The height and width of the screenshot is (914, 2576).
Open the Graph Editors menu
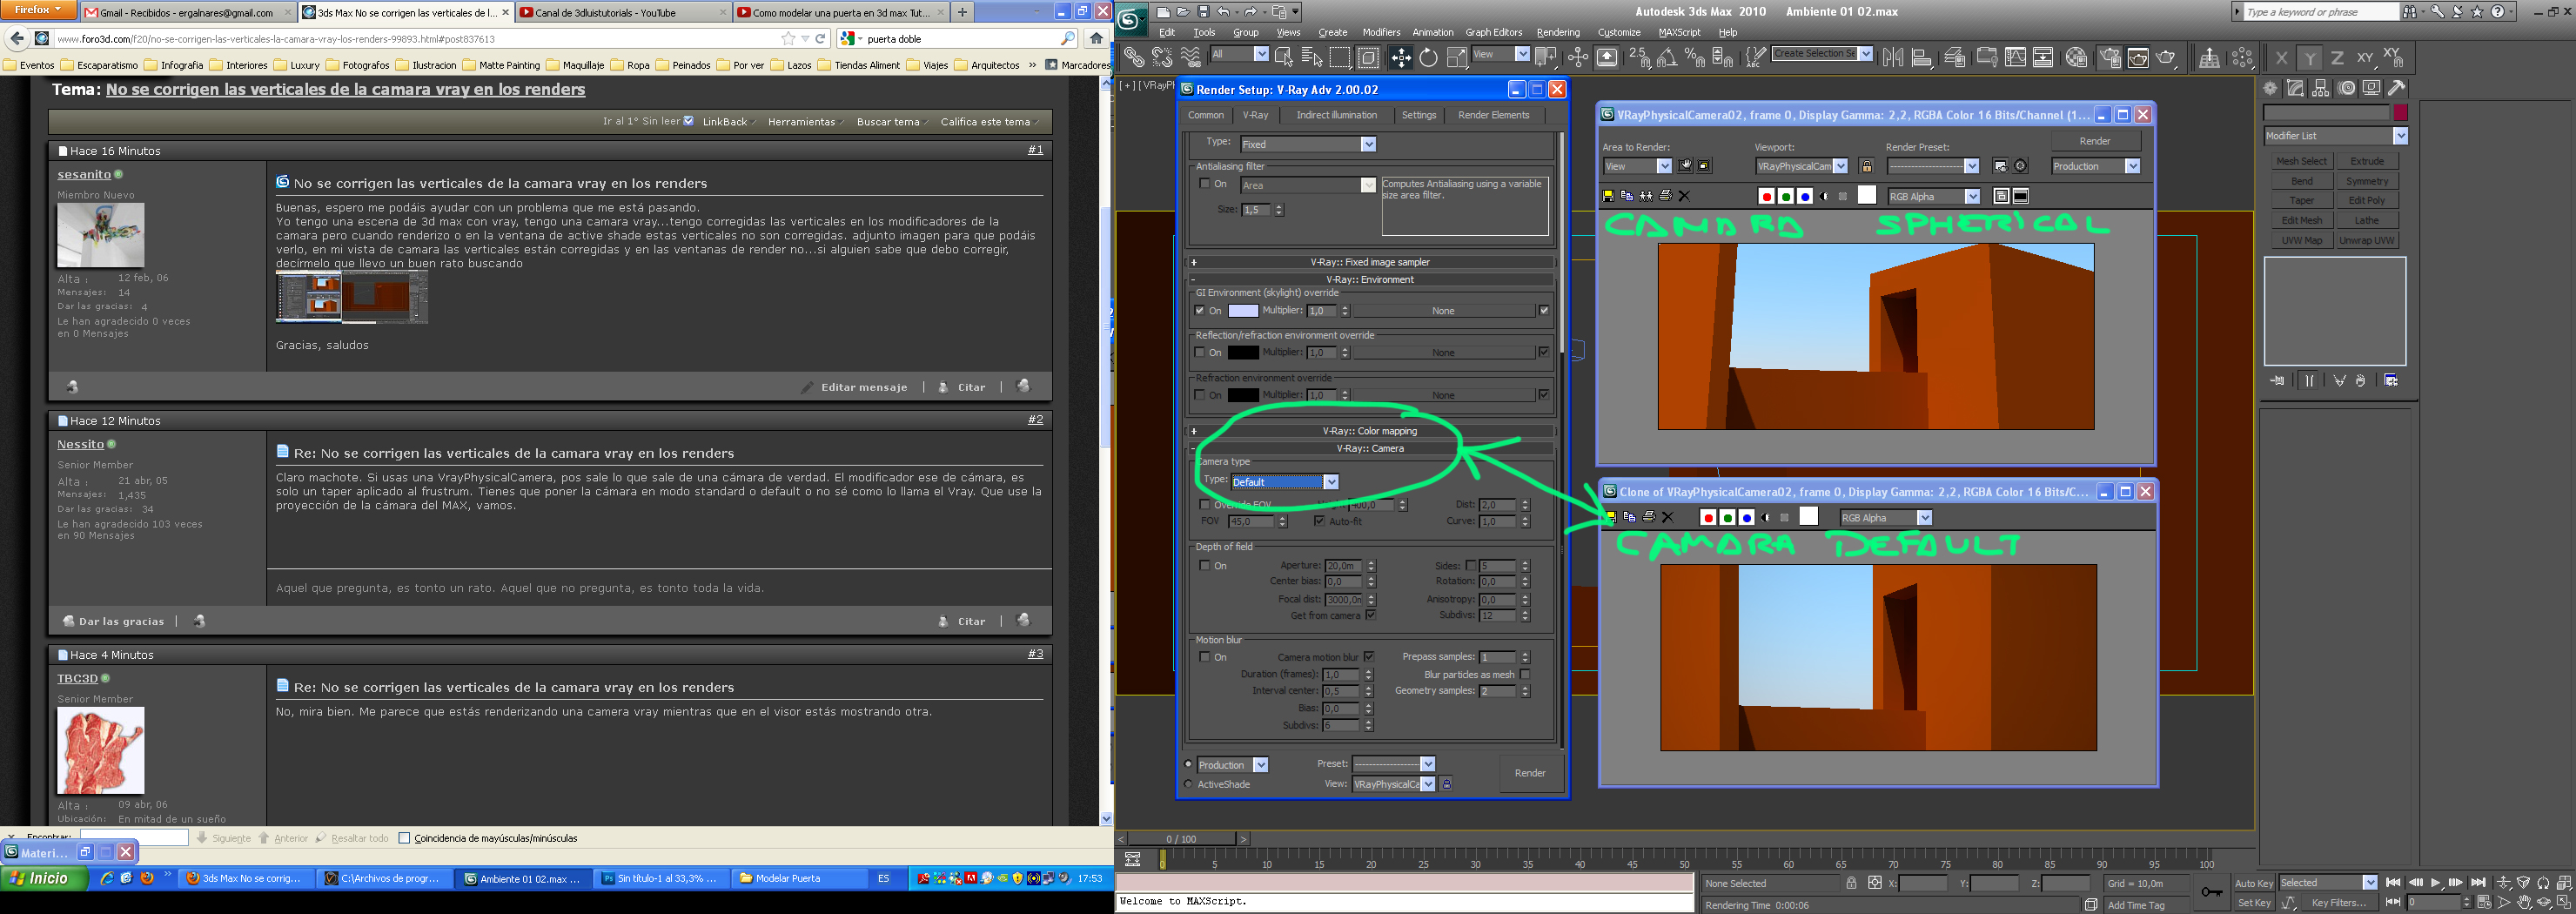click(x=1493, y=32)
